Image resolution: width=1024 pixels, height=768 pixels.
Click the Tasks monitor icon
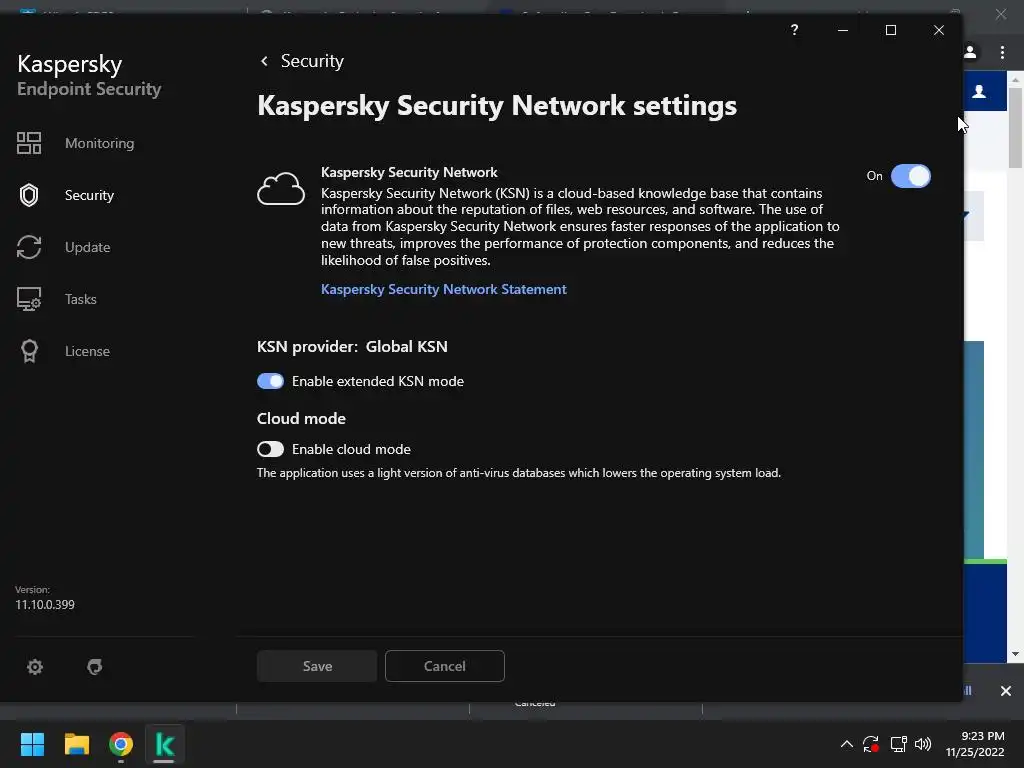(29, 299)
